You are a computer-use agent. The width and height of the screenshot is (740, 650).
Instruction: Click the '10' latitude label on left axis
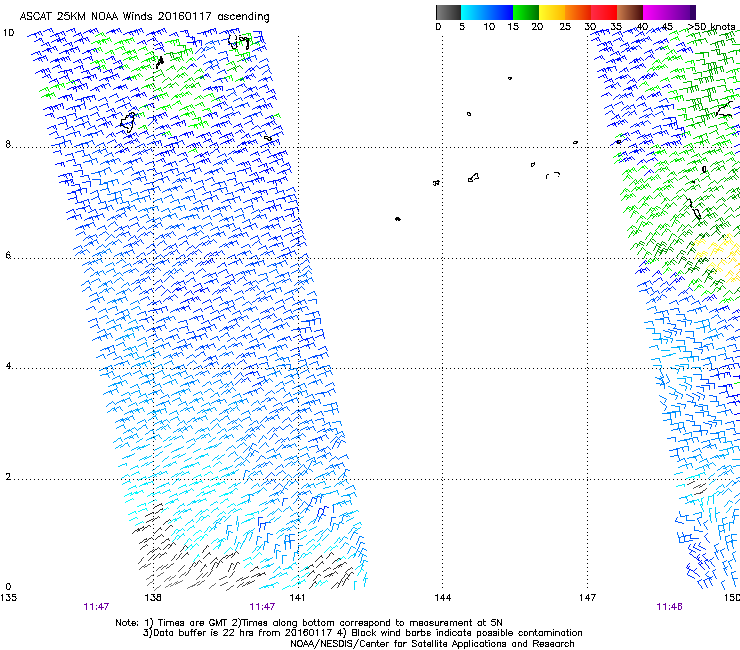coord(8,33)
